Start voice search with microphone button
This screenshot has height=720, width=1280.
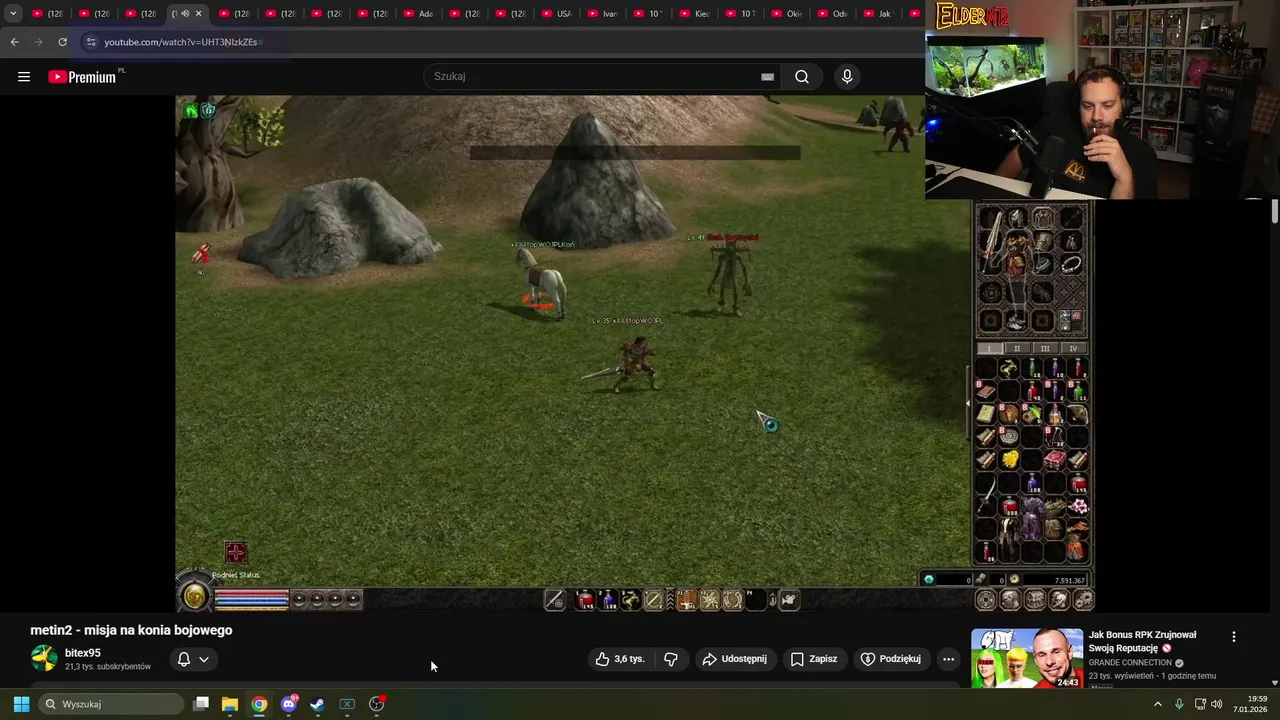[x=847, y=77]
